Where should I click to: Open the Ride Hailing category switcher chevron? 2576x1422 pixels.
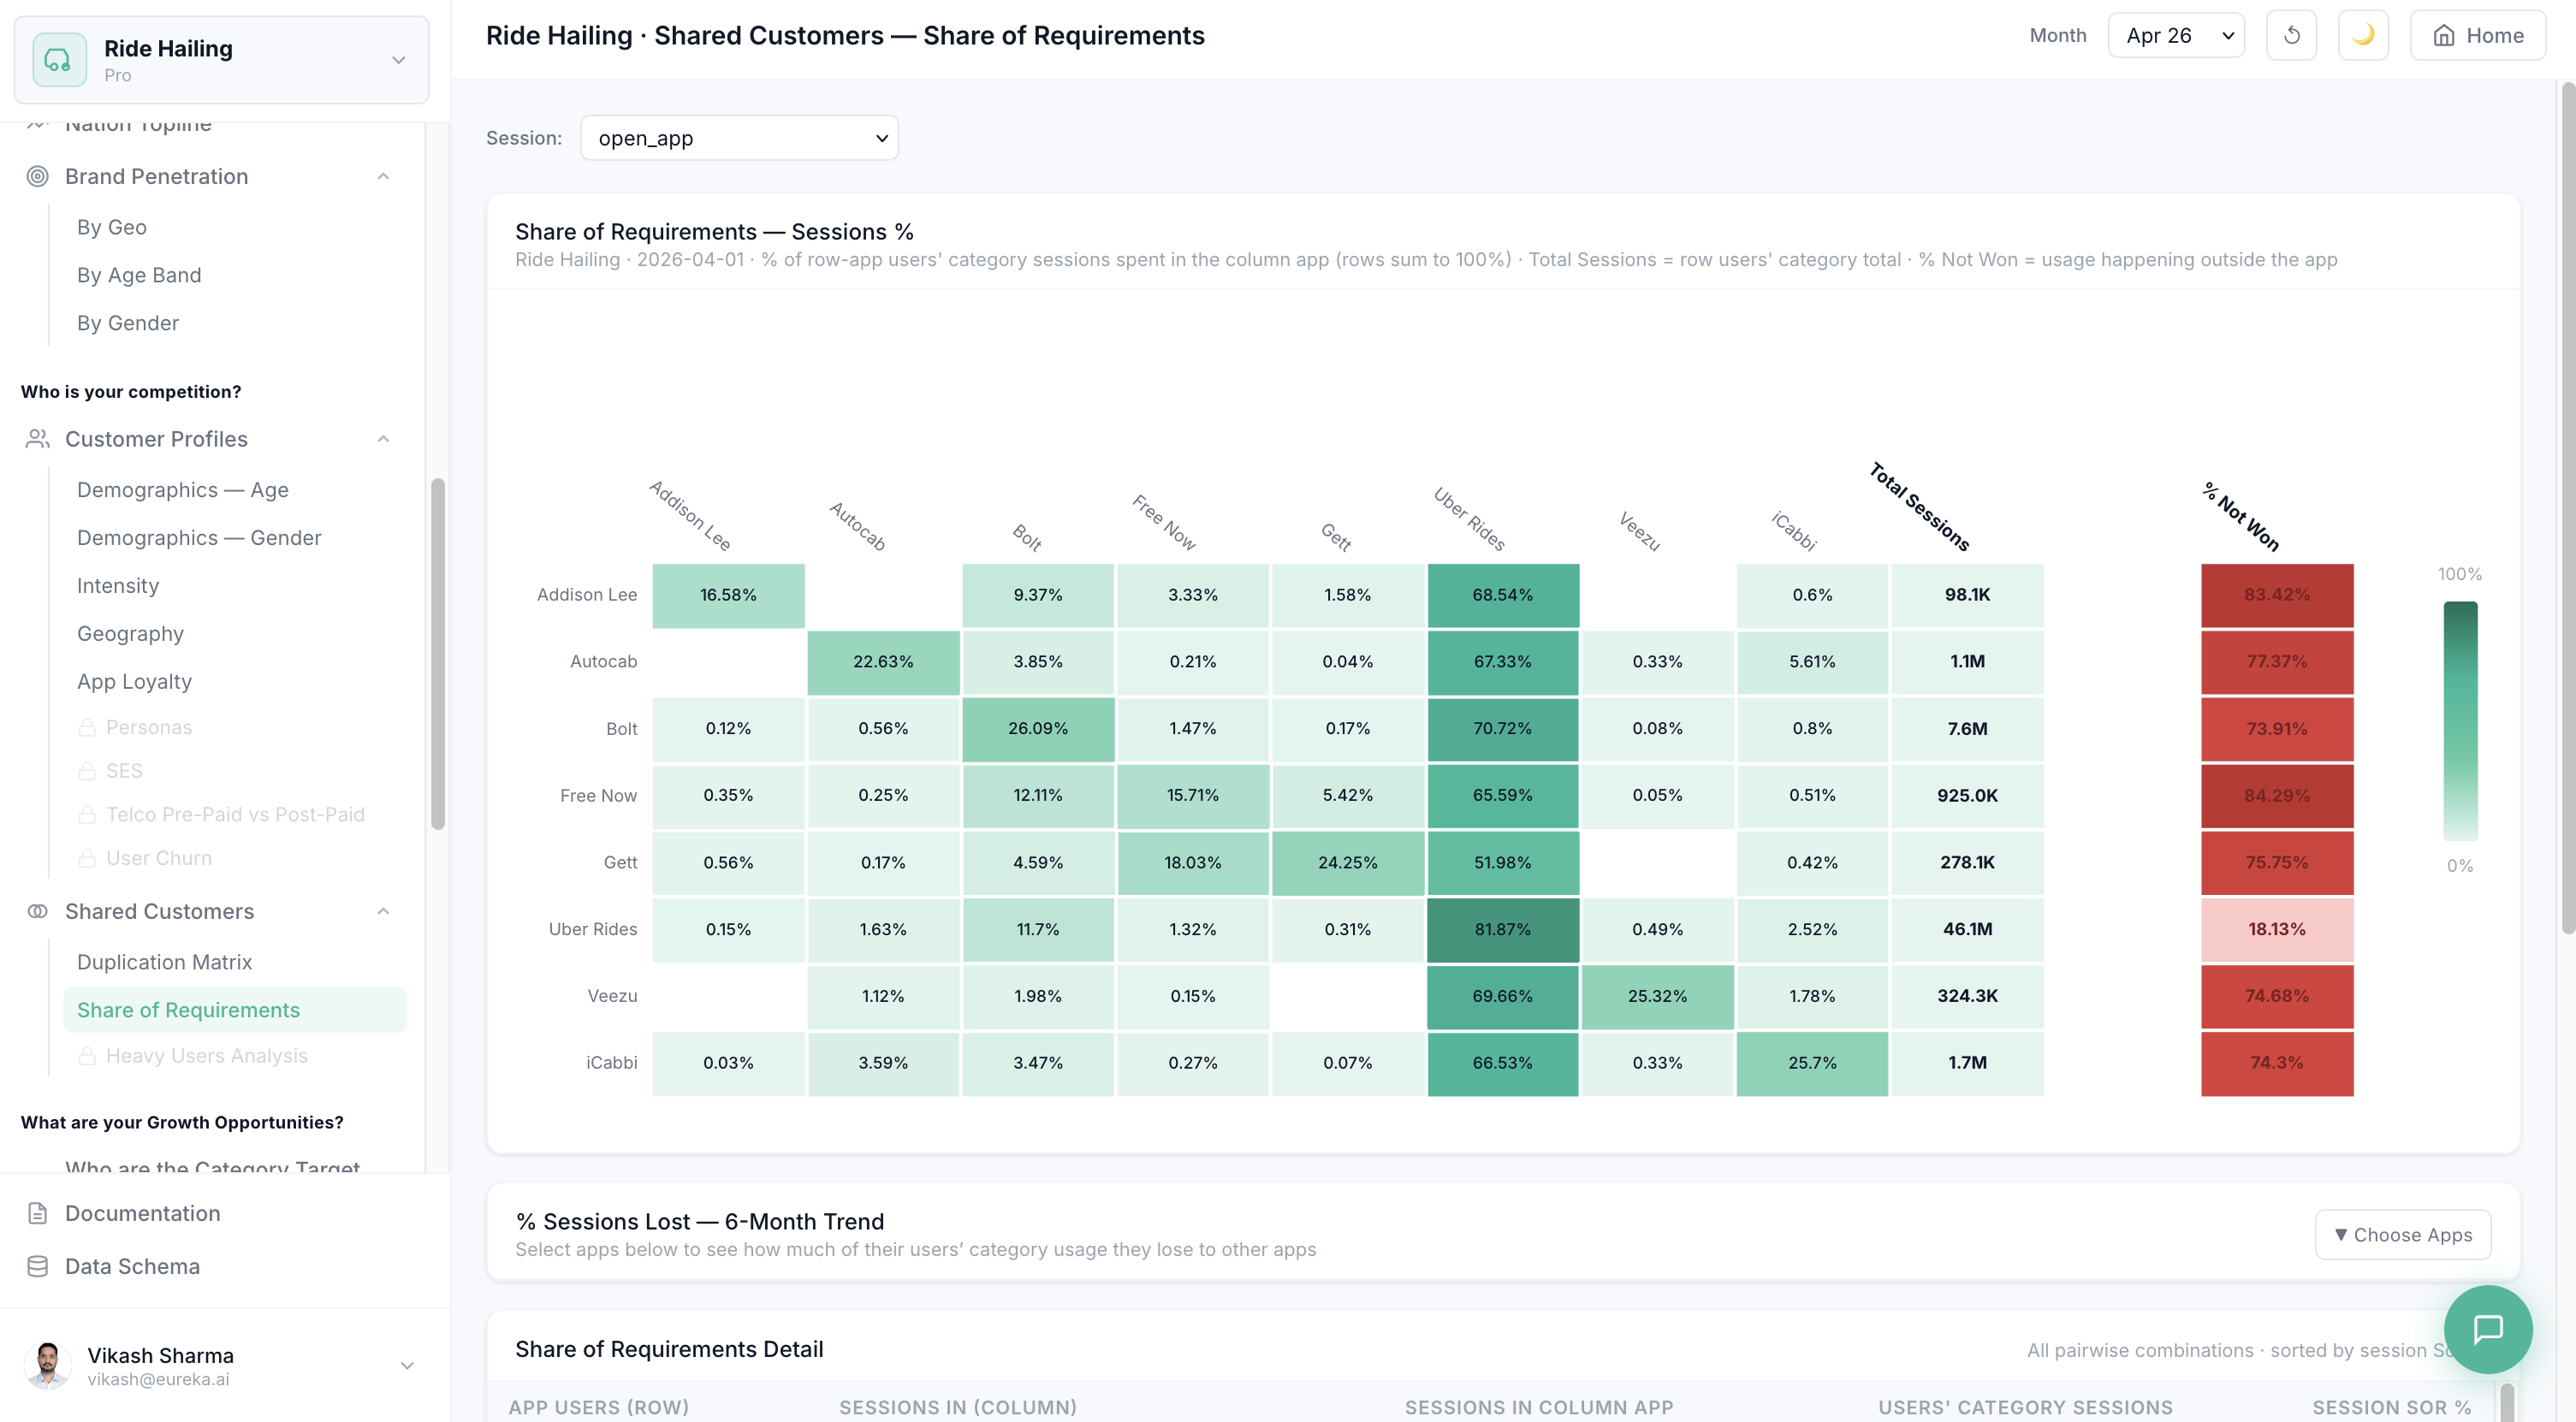398,60
